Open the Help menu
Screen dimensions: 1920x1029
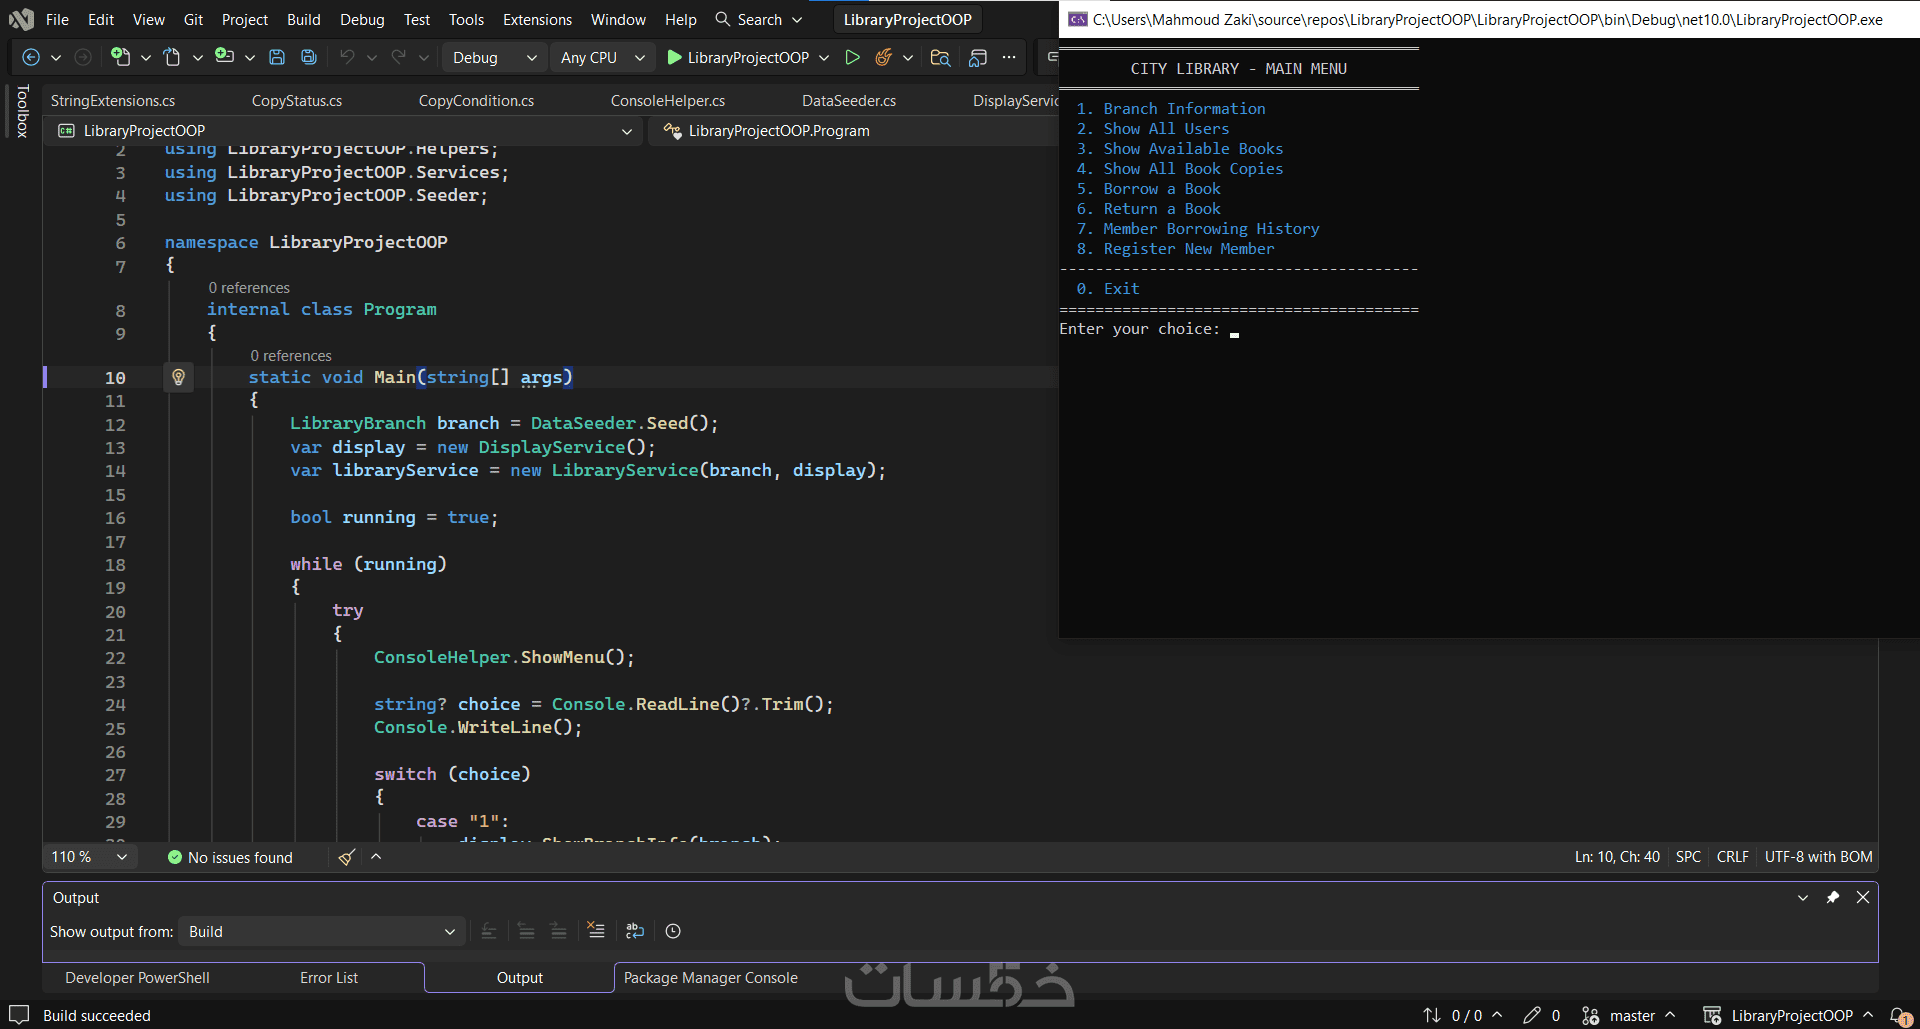681,20
